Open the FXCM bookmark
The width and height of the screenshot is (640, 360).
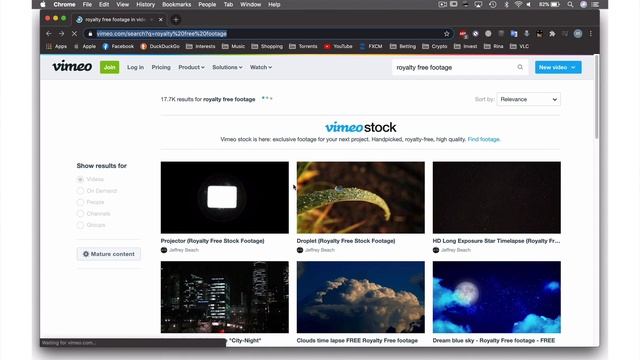(371, 47)
